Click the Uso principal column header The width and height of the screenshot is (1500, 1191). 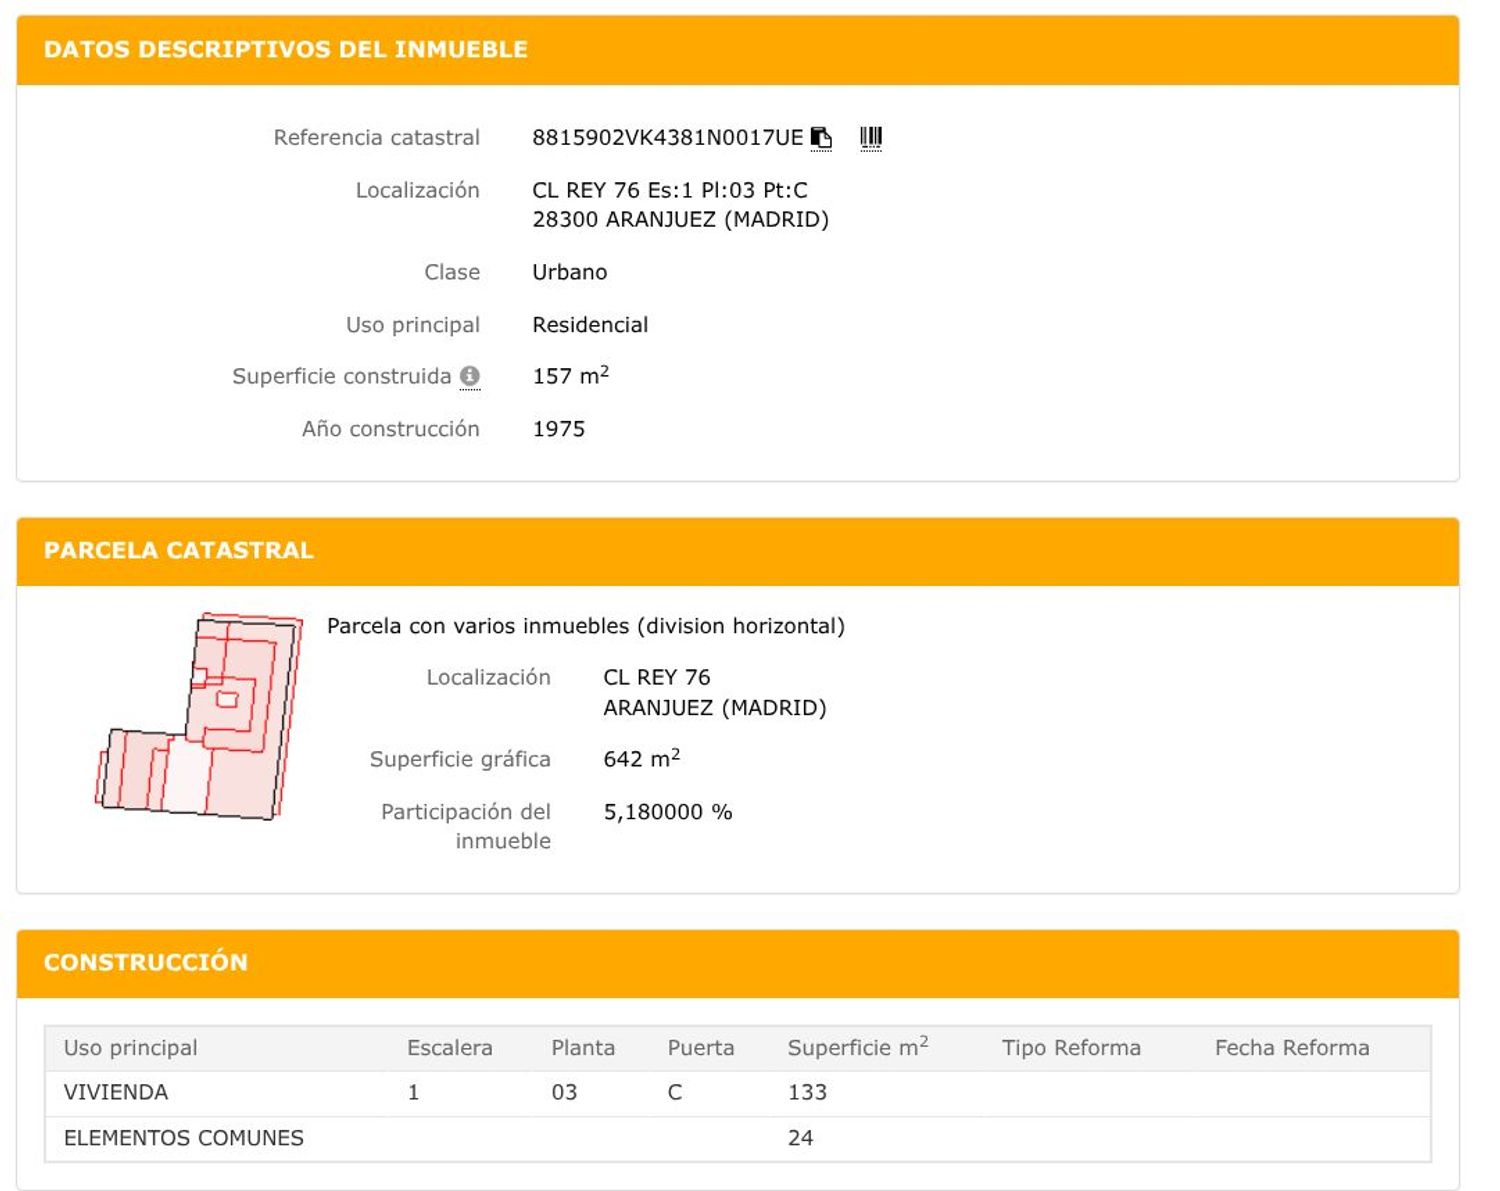131,1048
